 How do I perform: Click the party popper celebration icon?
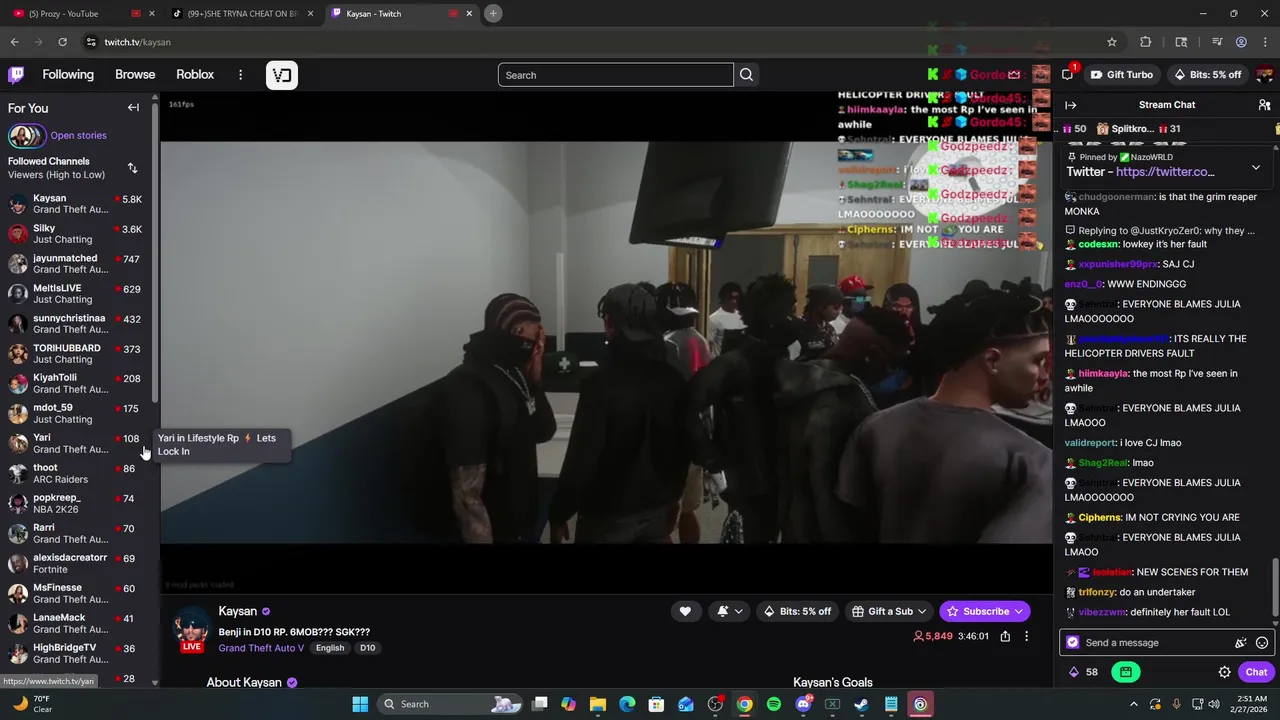tap(1241, 643)
